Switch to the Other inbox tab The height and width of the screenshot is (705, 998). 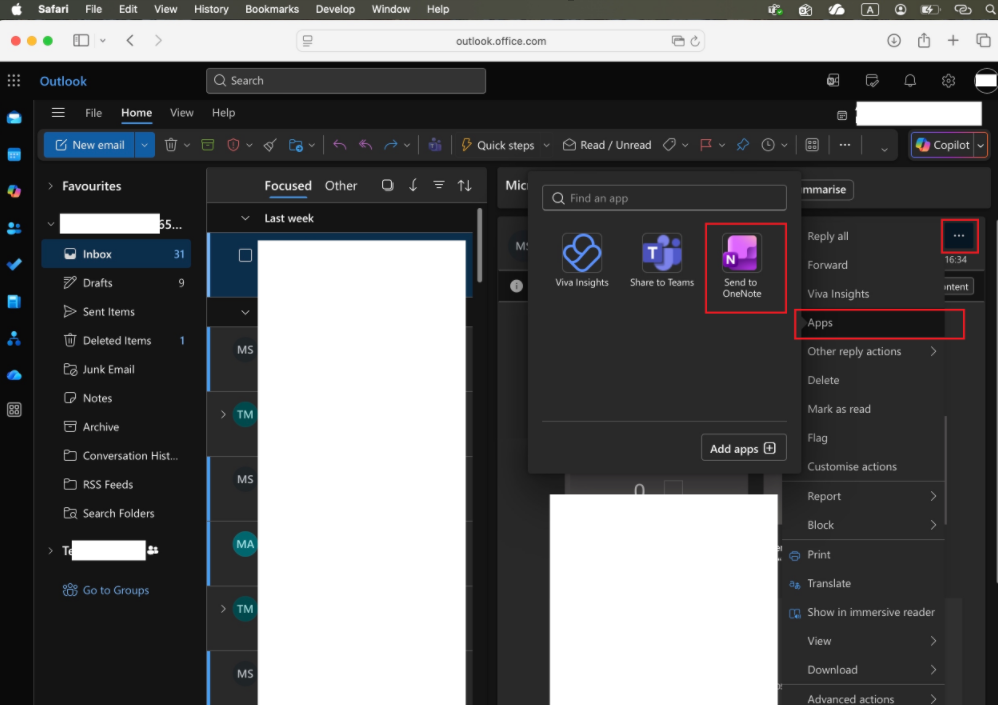coord(341,186)
